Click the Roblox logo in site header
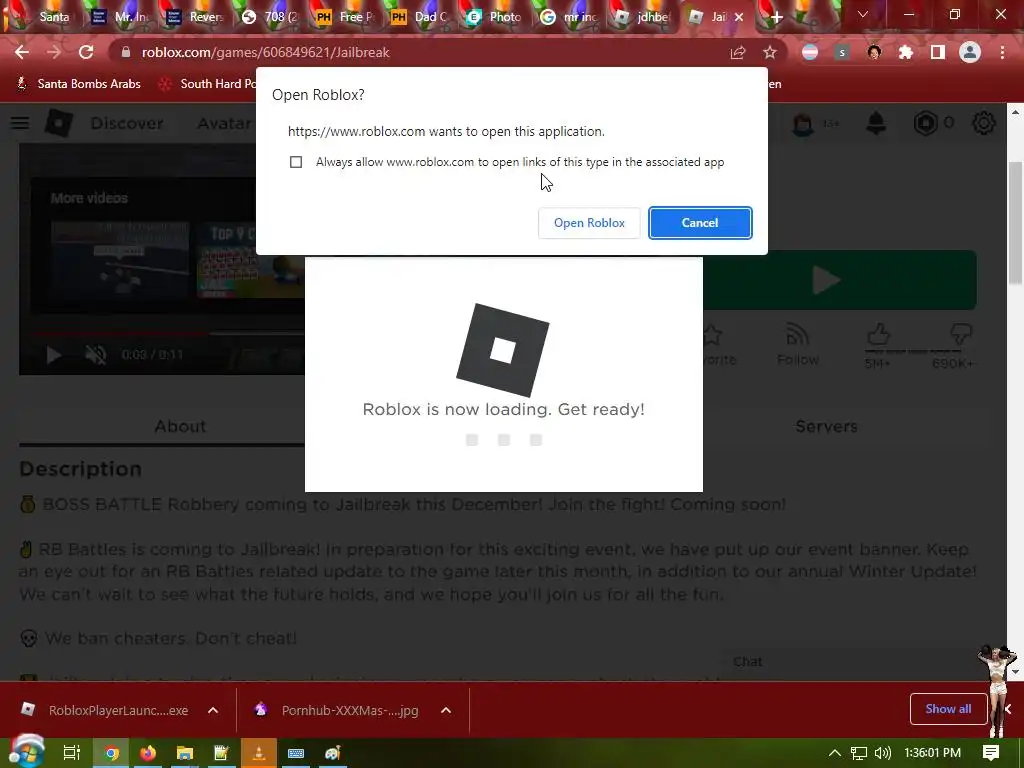This screenshot has height=768, width=1024. [x=59, y=123]
